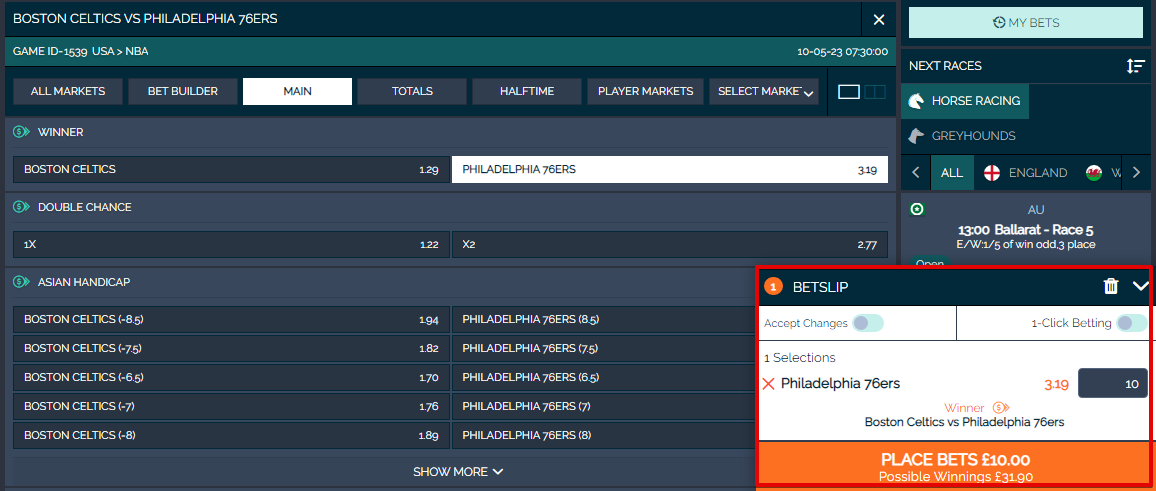Bet on Boston Celtics at 1.29

231,170
